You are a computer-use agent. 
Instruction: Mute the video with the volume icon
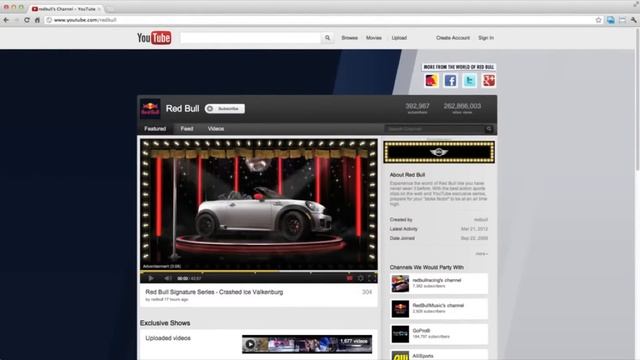click(x=167, y=278)
